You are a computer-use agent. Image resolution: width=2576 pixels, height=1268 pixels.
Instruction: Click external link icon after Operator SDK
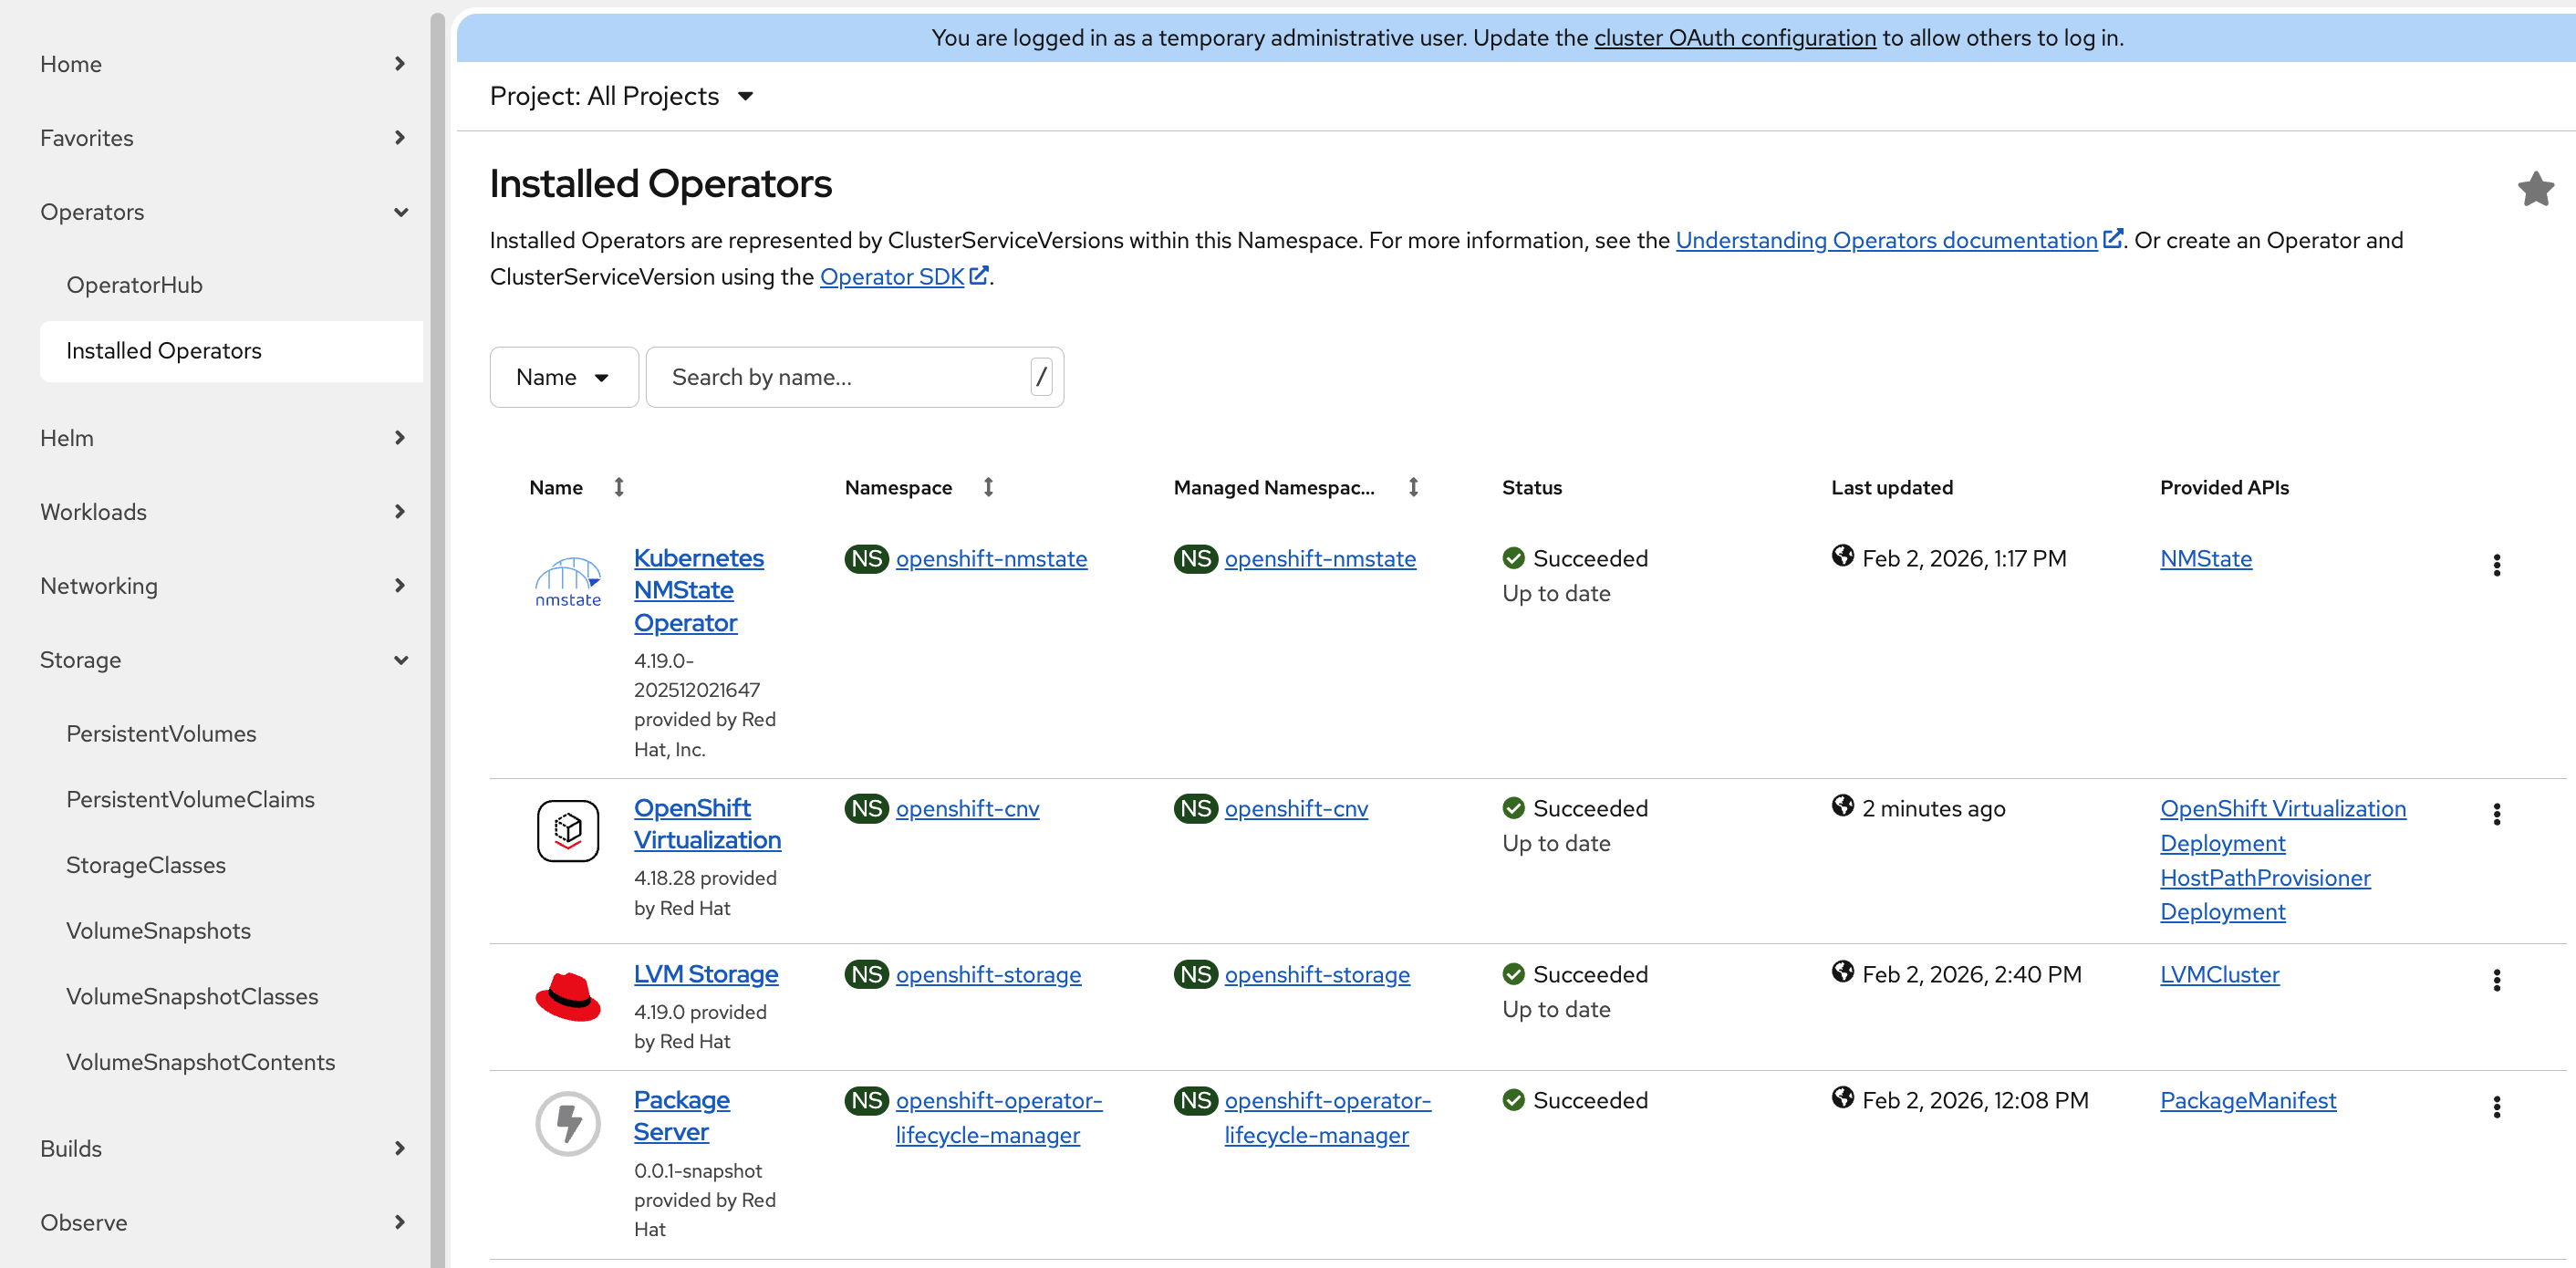tap(979, 275)
